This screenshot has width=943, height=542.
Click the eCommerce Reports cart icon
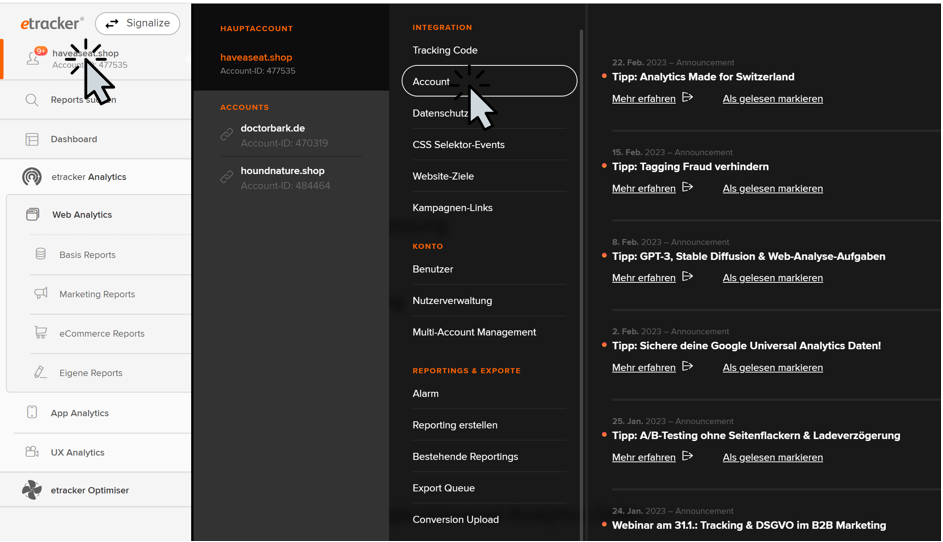41,333
